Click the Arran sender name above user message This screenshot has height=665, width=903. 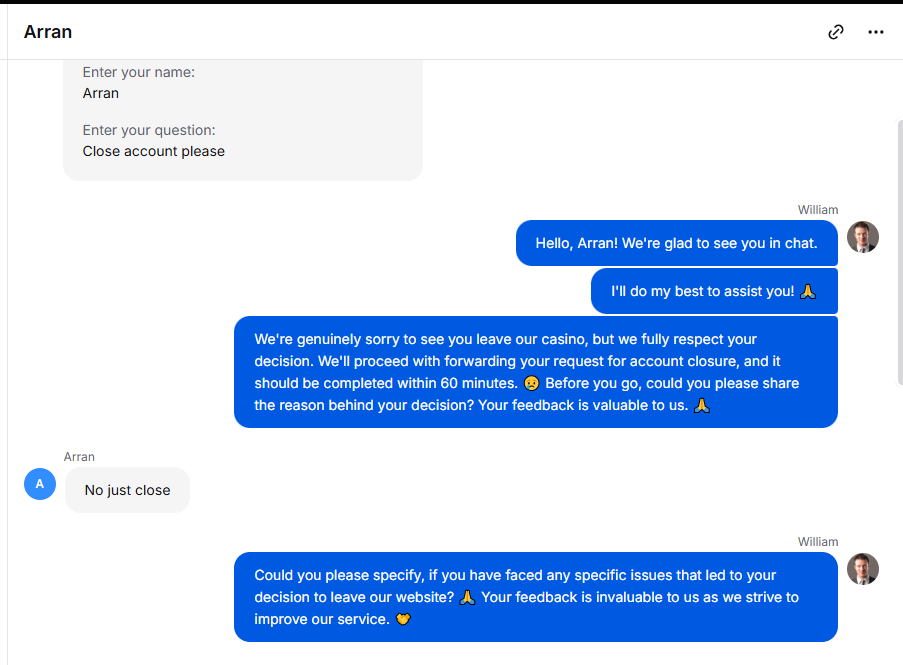click(79, 457)
